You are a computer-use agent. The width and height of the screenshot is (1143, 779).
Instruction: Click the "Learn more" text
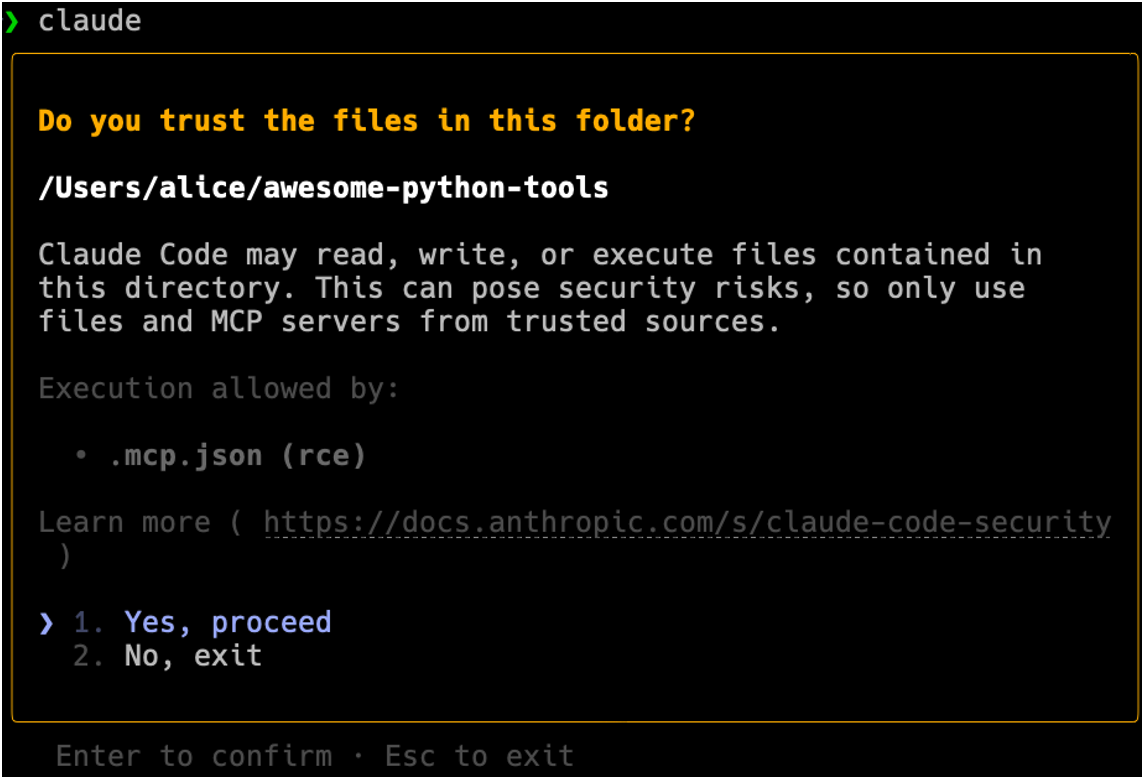click(x=125, y=522)
